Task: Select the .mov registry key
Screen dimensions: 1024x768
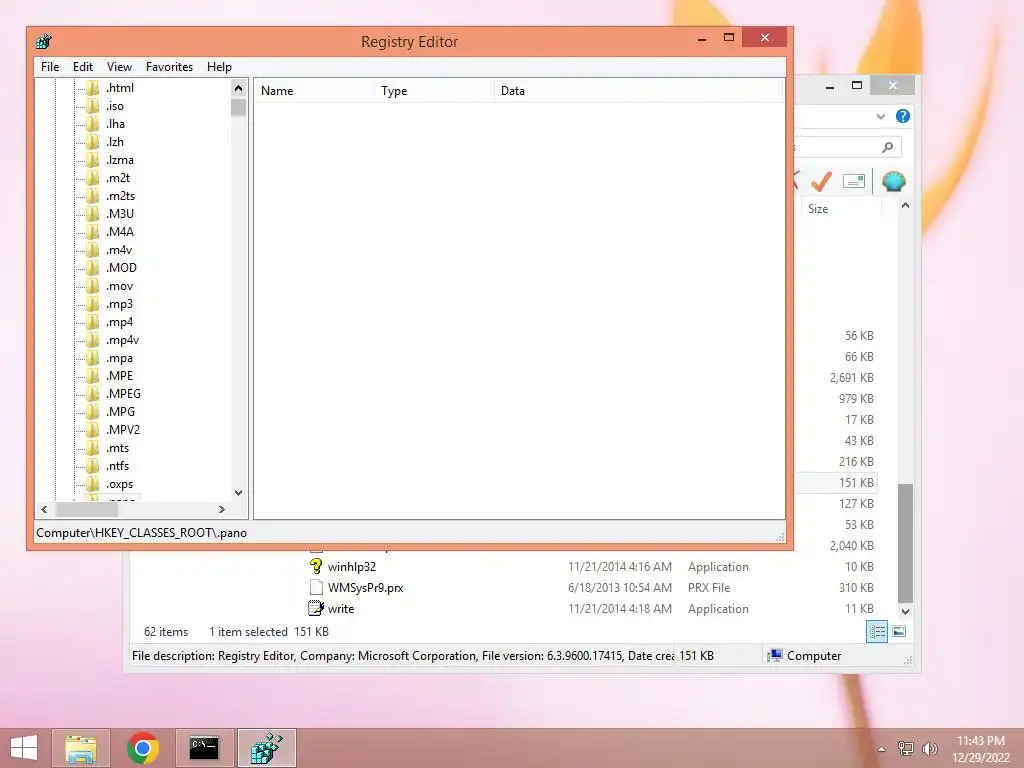Action: [120, 286]
